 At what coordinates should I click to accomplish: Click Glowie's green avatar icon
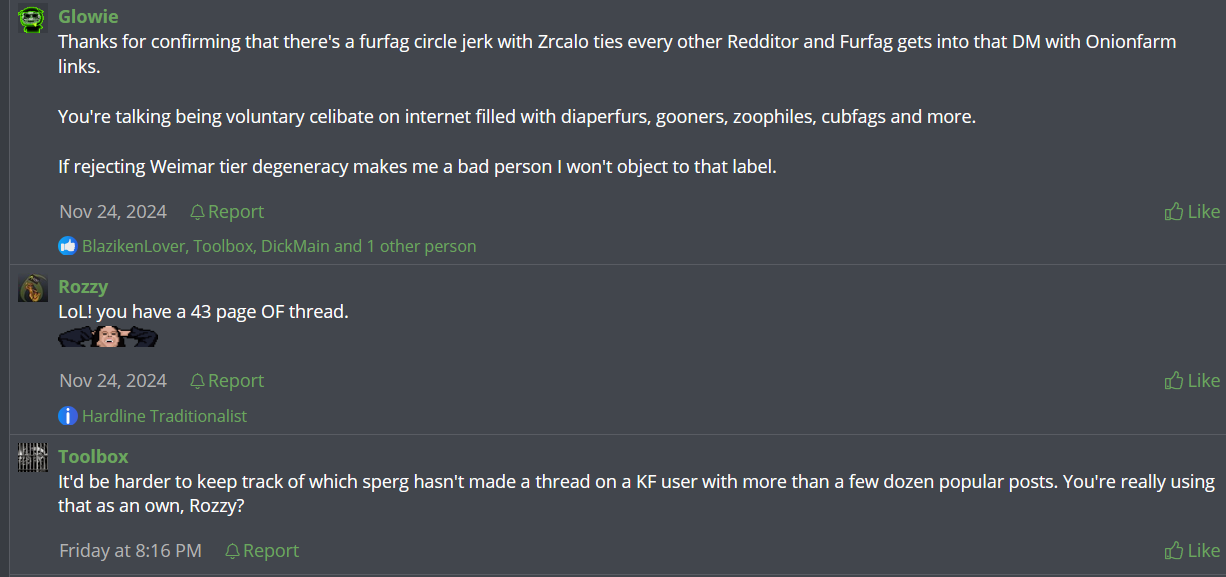[33, 18]
